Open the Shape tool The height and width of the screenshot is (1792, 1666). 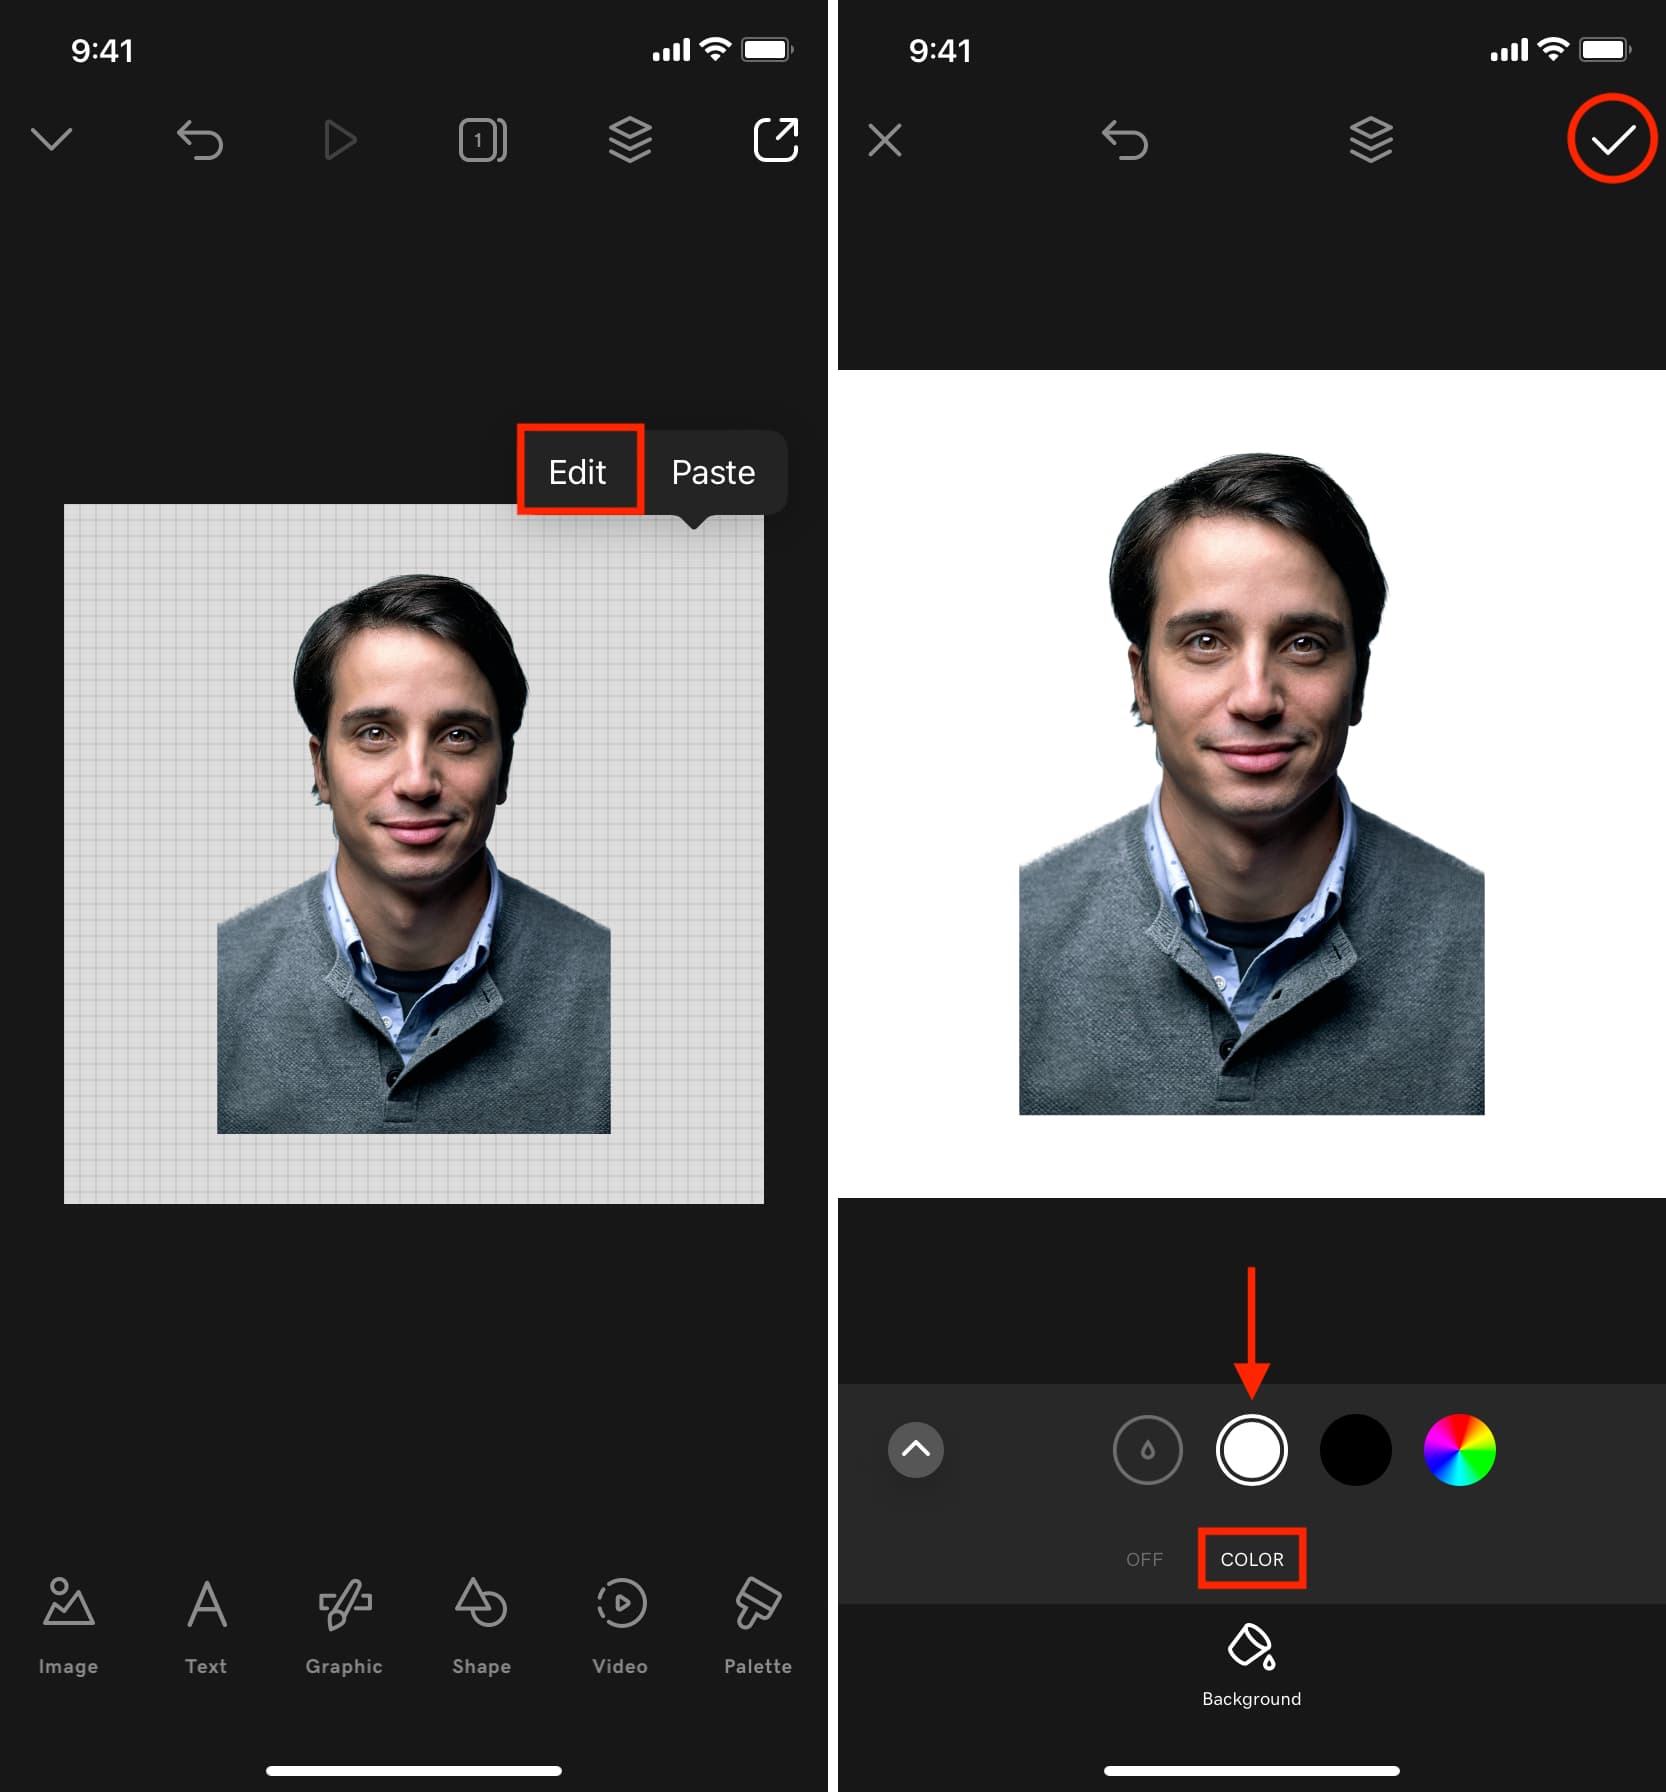point(481,1626)
